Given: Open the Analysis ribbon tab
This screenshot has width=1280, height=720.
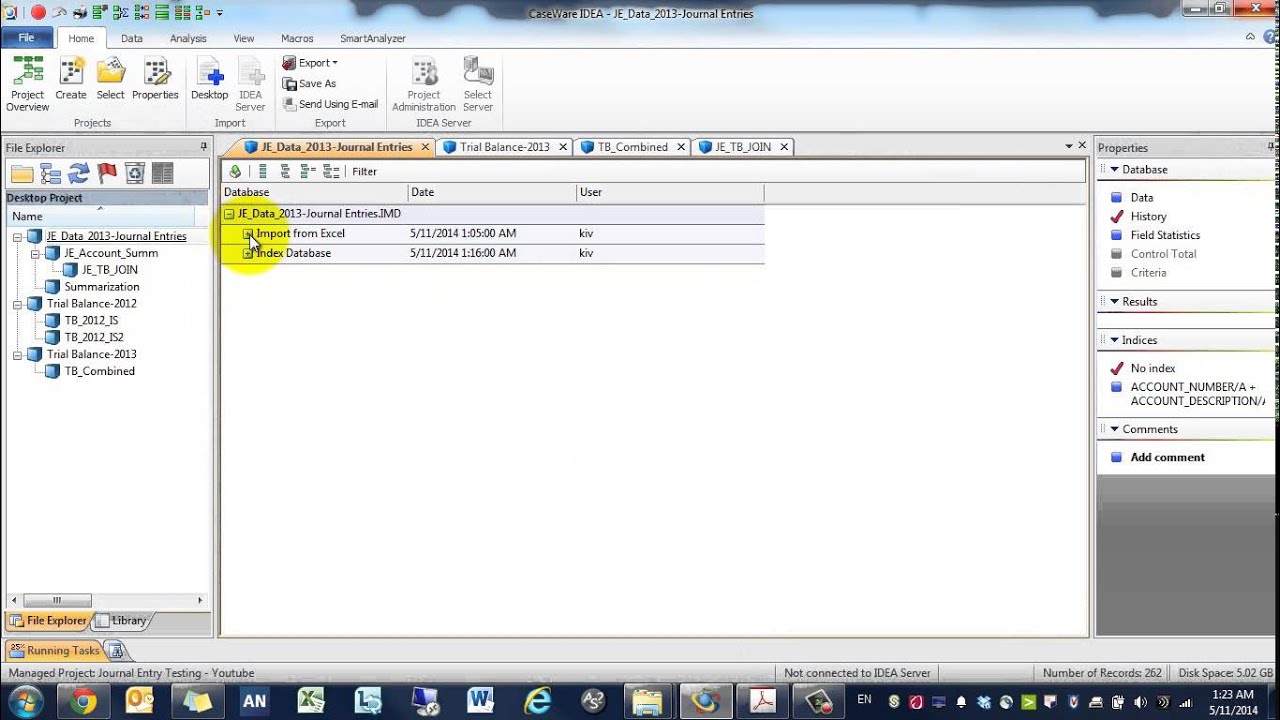Looking at the screenshot, I should coord(188,38).
